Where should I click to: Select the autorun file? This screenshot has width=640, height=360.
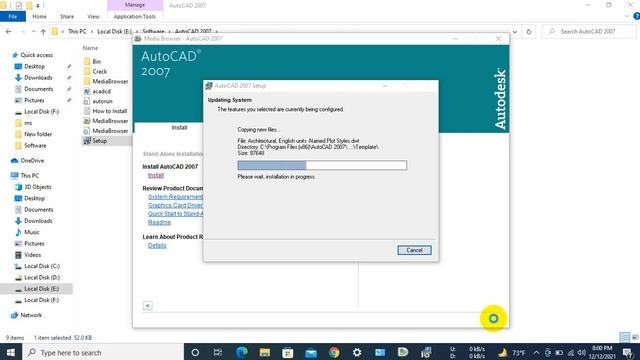(102, 101)
